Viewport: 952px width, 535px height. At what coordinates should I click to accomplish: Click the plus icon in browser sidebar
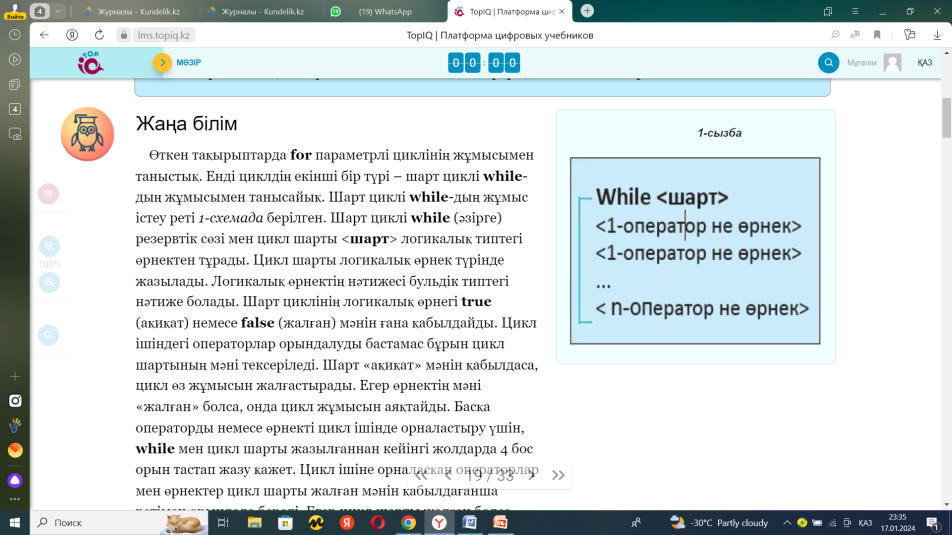point(15,377)
